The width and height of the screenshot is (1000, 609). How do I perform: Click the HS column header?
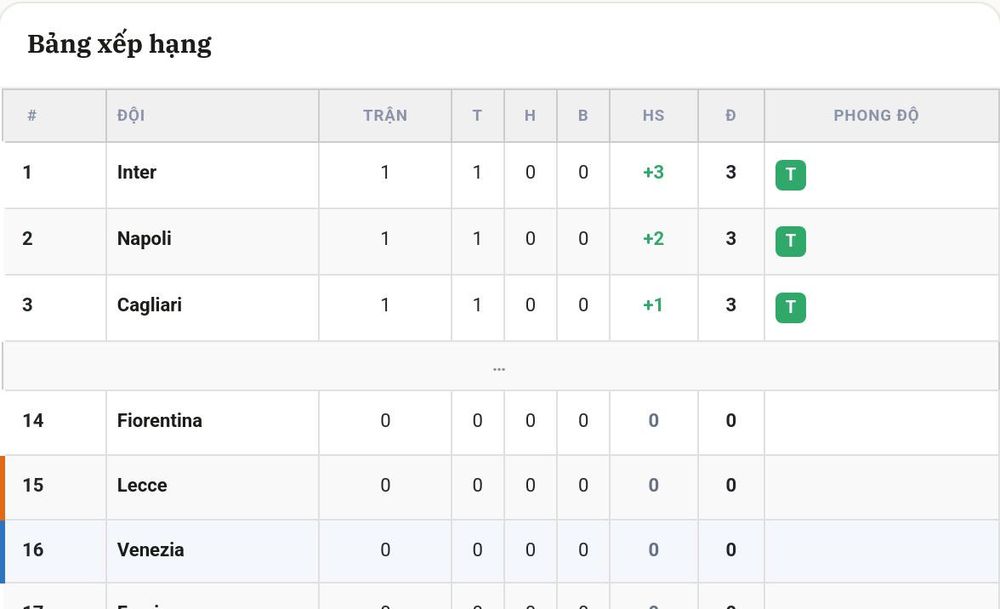point(654,115)
